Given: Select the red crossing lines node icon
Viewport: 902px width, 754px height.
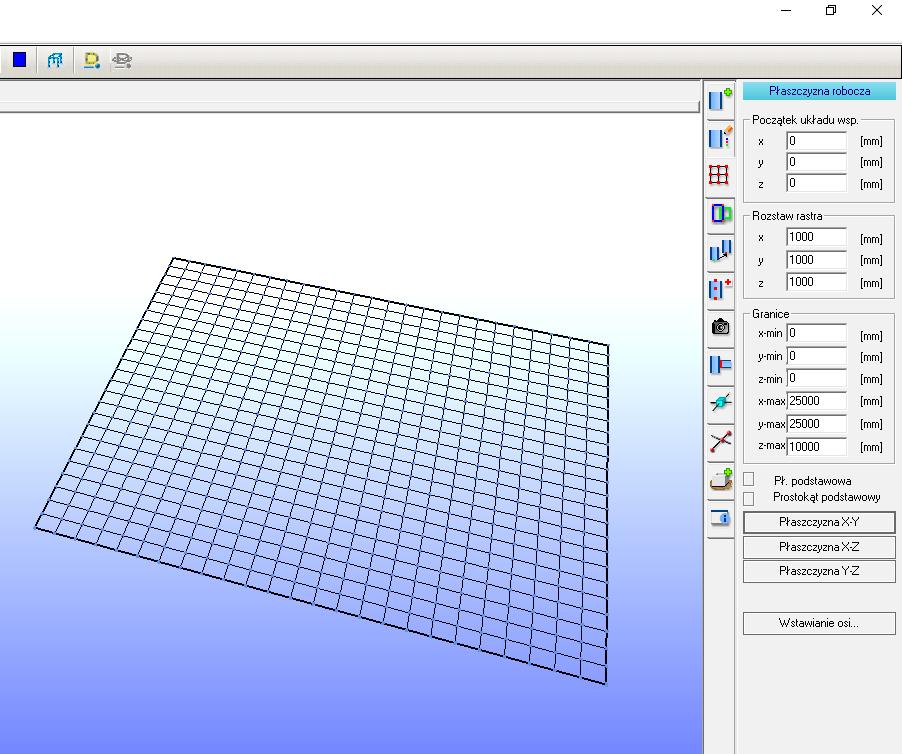Looking at the screenshot, I should [720, 441].
